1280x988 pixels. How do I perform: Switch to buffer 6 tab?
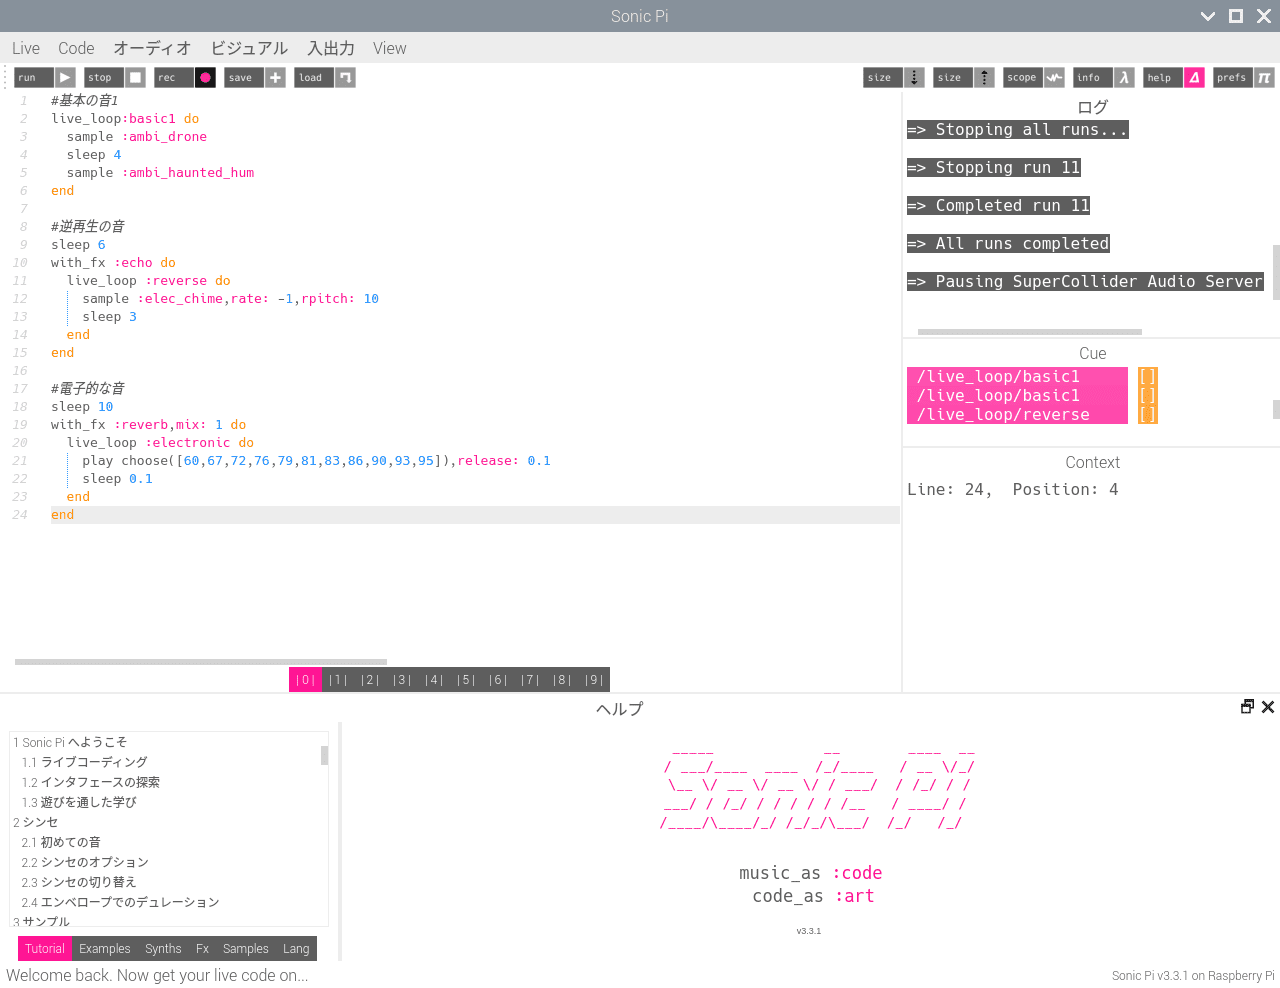[x=498, y=680]
